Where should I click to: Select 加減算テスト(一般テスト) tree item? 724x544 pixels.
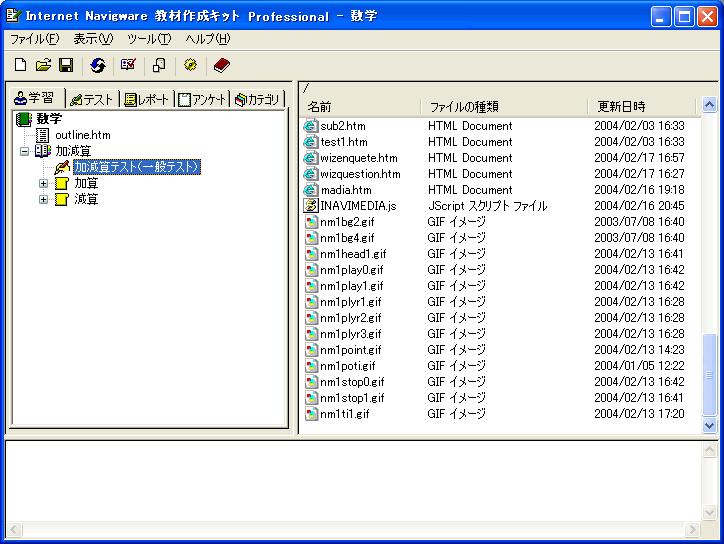tap(137, 167)
